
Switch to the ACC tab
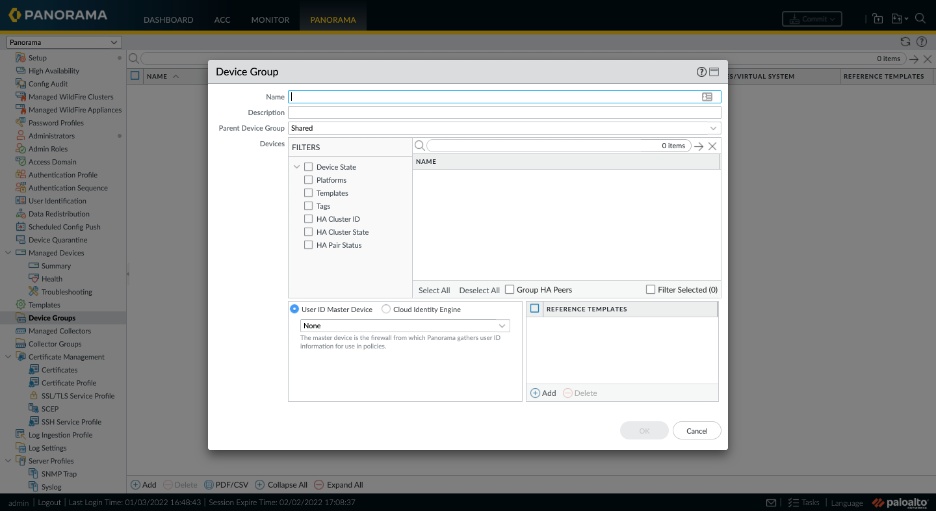(x=222, y=20)
